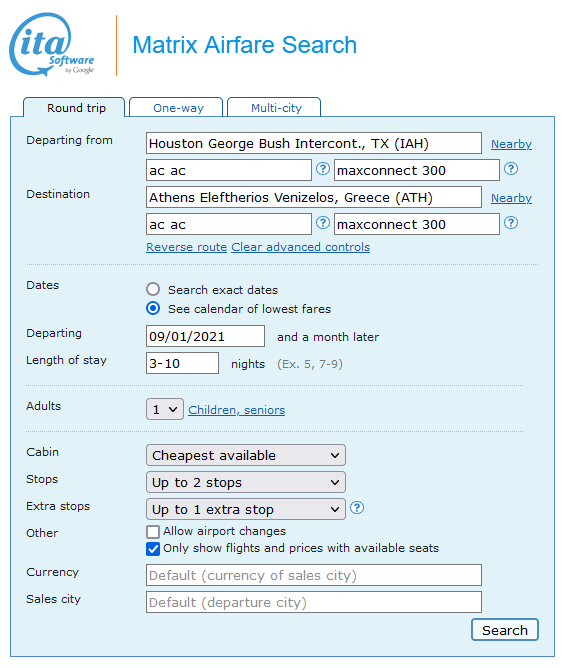The height and width of the screenshot is (668, 577).
Task: Click the Departing from airport field with Houston IAH
Action: tap(314, 143)
